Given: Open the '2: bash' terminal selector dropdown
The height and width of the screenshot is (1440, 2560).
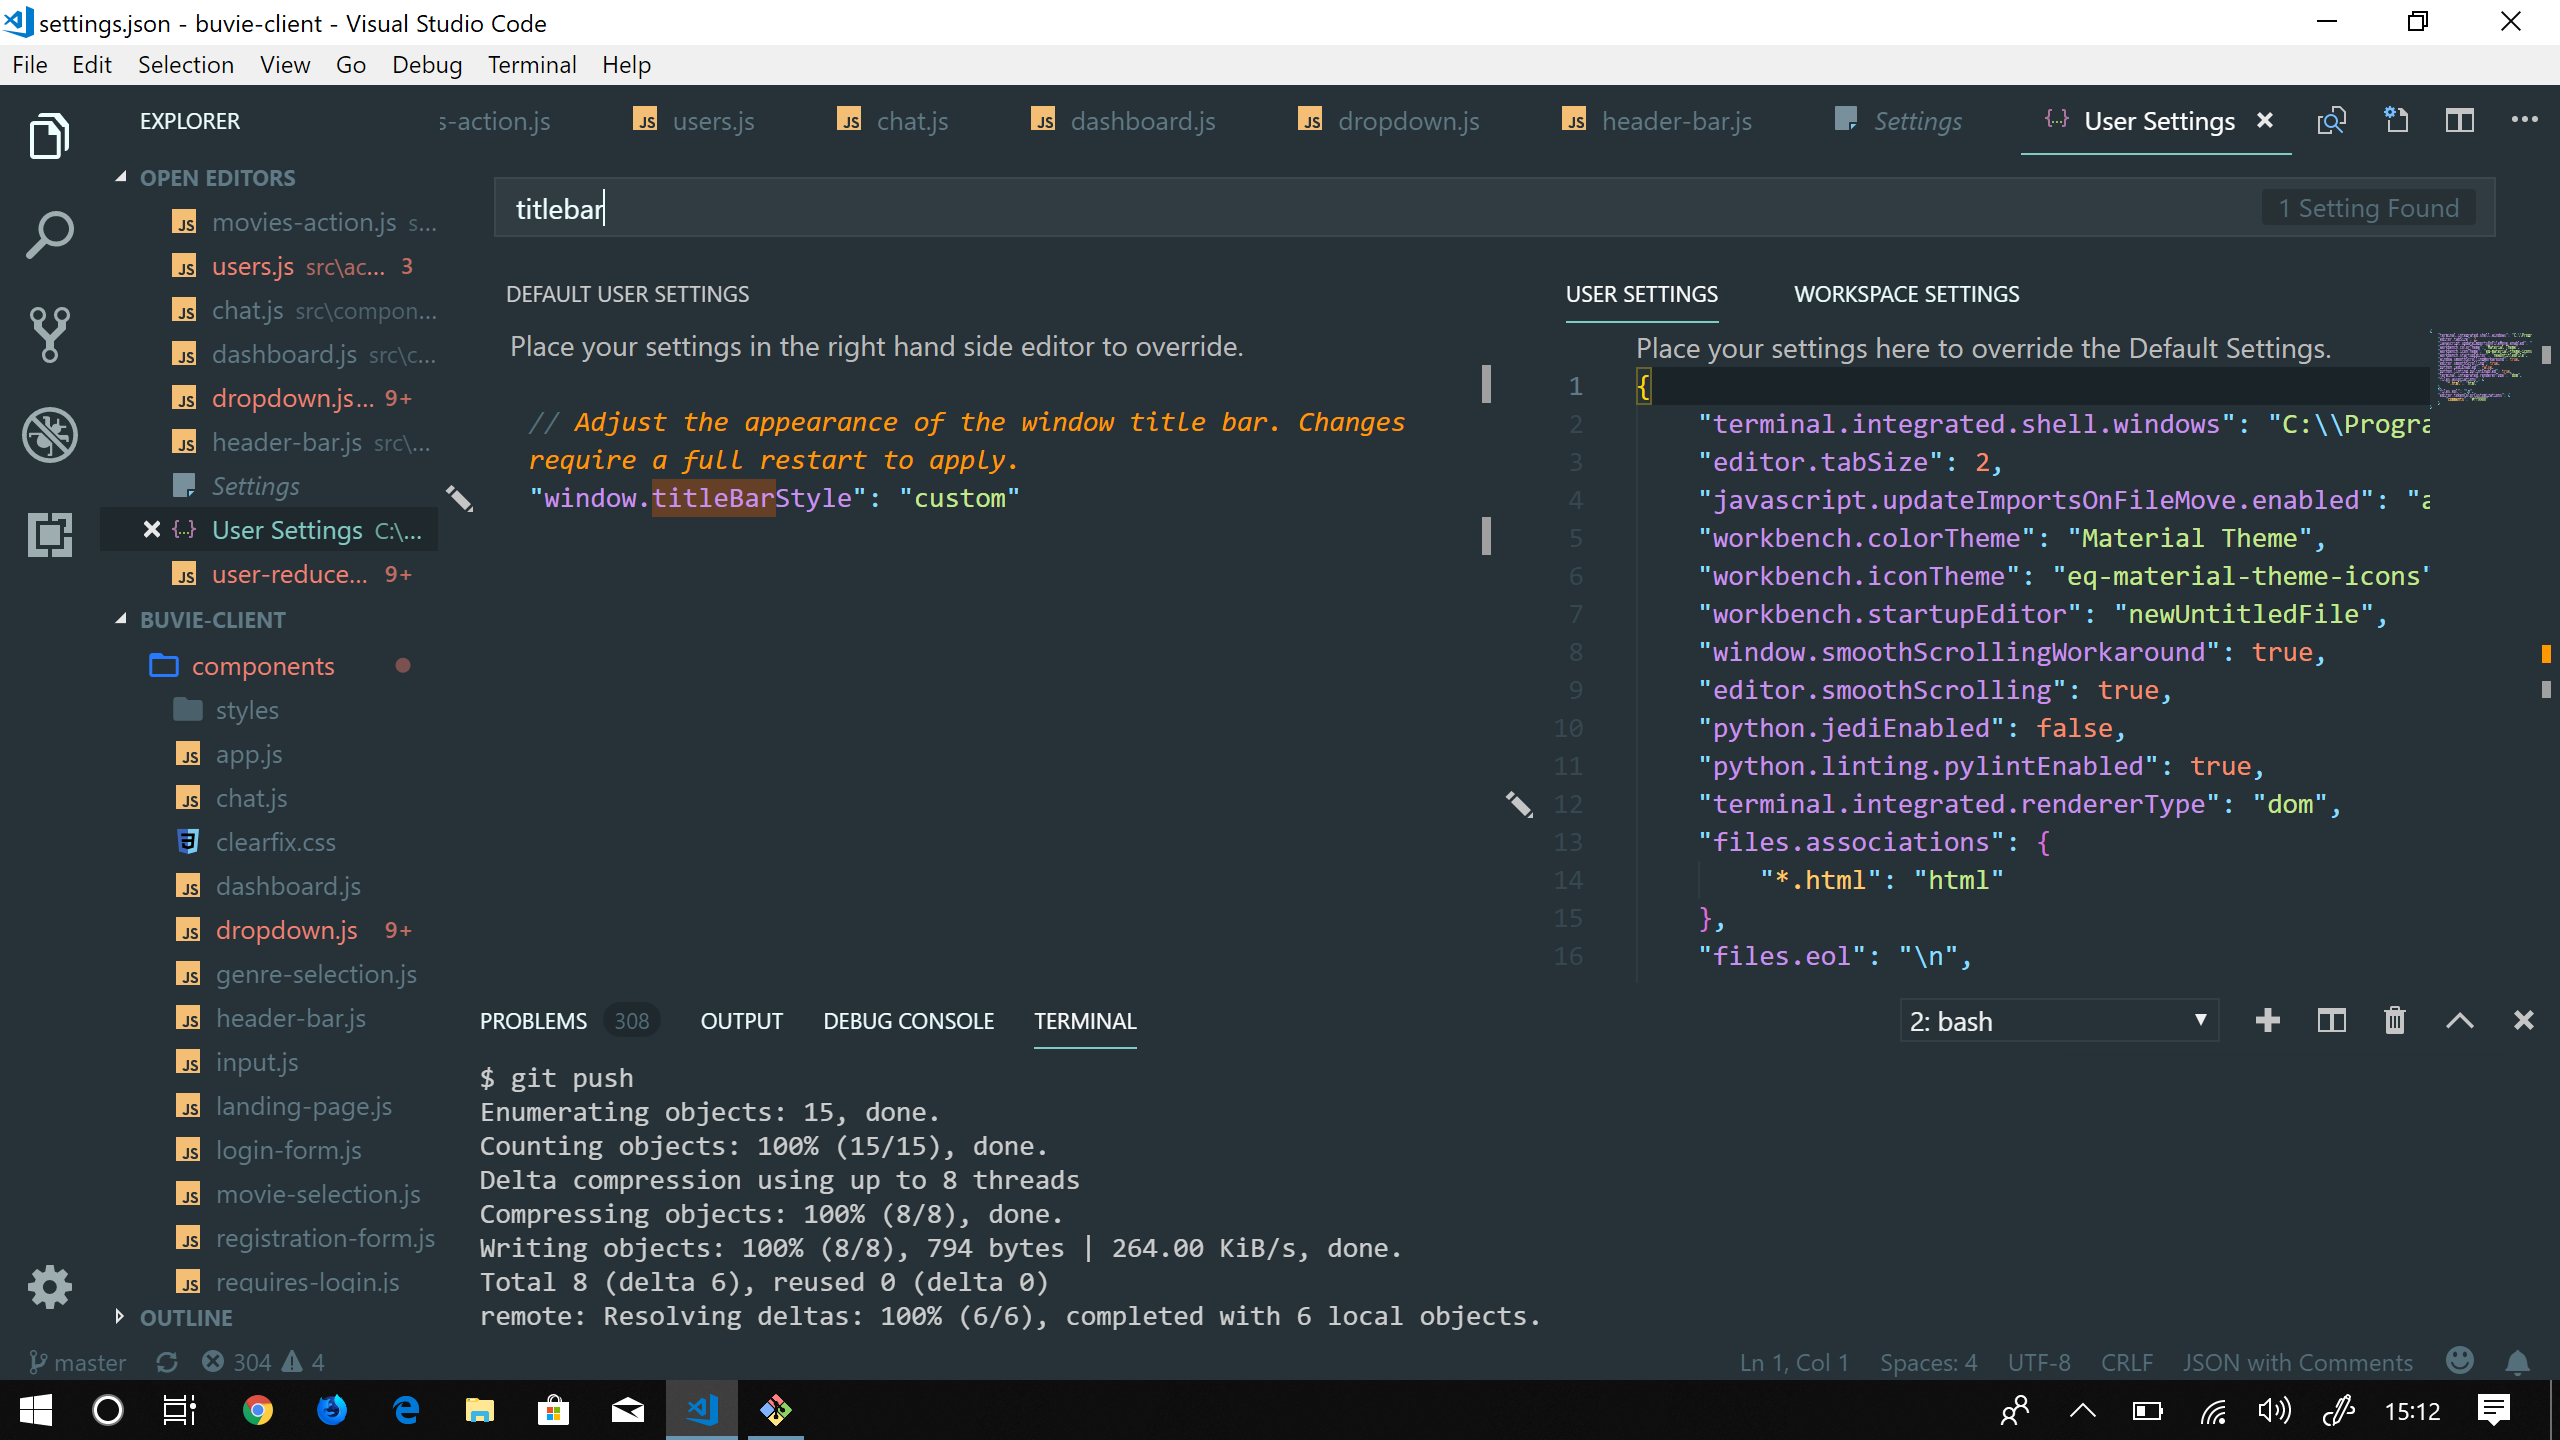Looking at the screenshot, I should 2058,1020.
